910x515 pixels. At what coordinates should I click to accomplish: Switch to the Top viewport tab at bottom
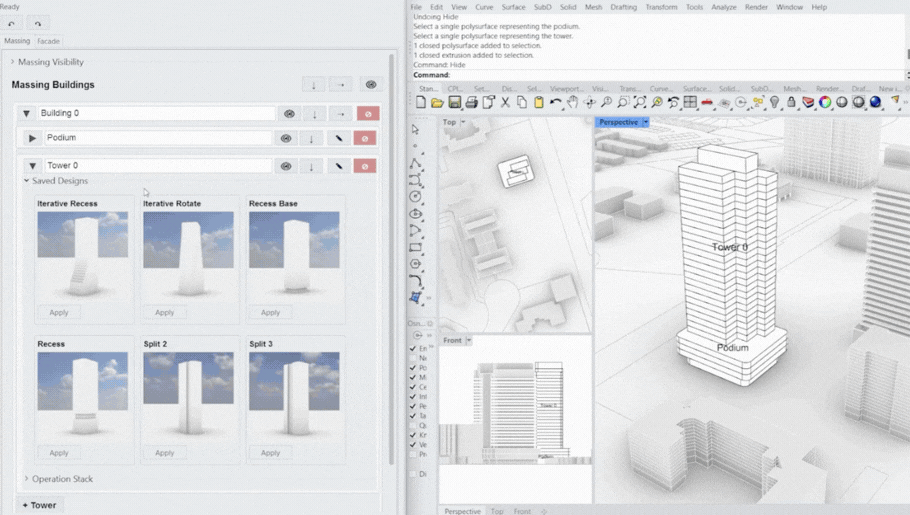(497, 511)
